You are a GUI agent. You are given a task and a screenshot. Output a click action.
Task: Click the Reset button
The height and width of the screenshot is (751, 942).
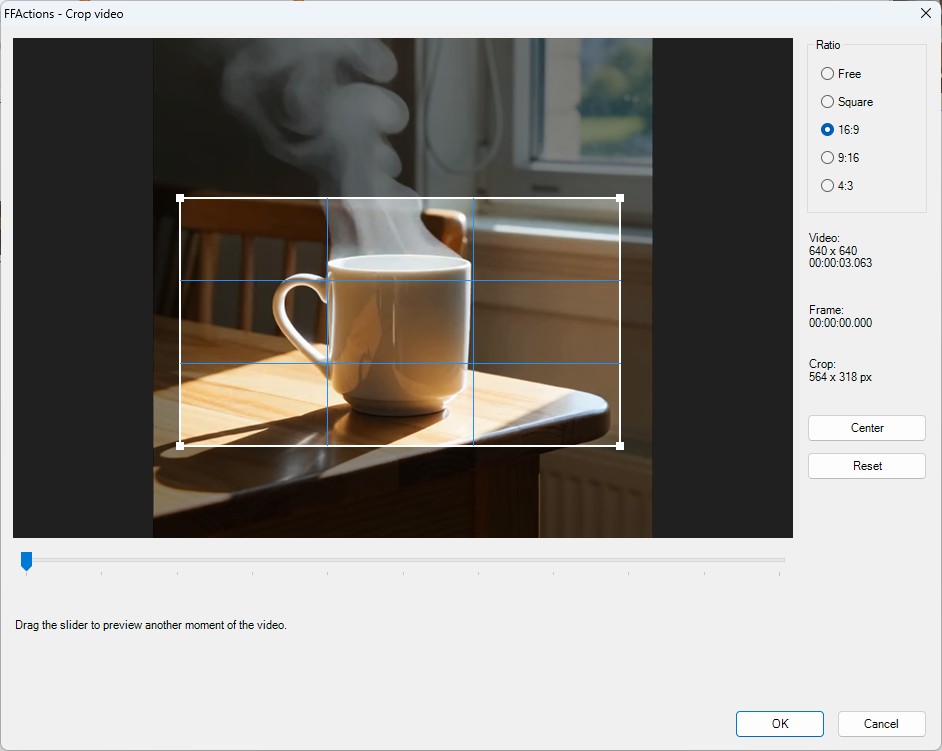tap(866, 466)
